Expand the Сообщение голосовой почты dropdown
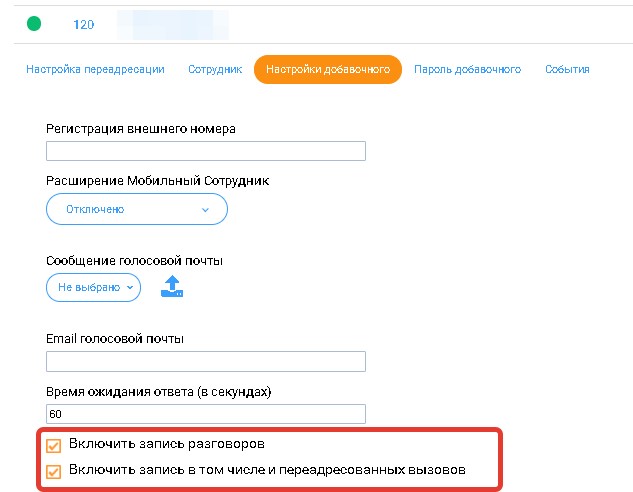Viewport: 633px width, 492px height. click(94, 287)
